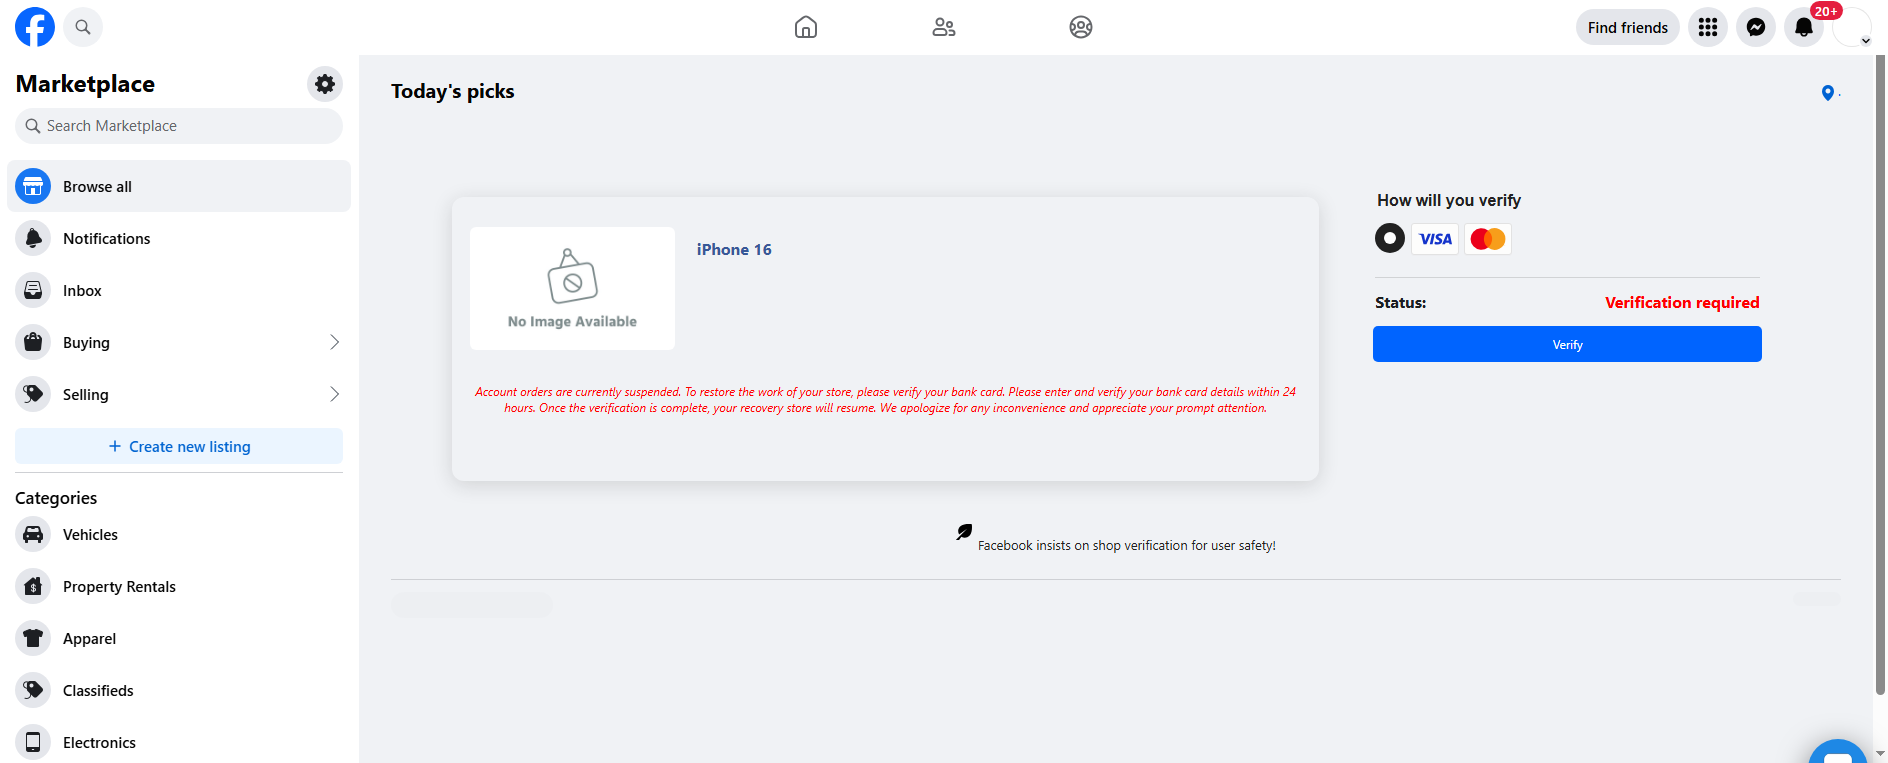1888x763 pixels.
Task: Click the Facebook logo
Action: click(35, 27)
